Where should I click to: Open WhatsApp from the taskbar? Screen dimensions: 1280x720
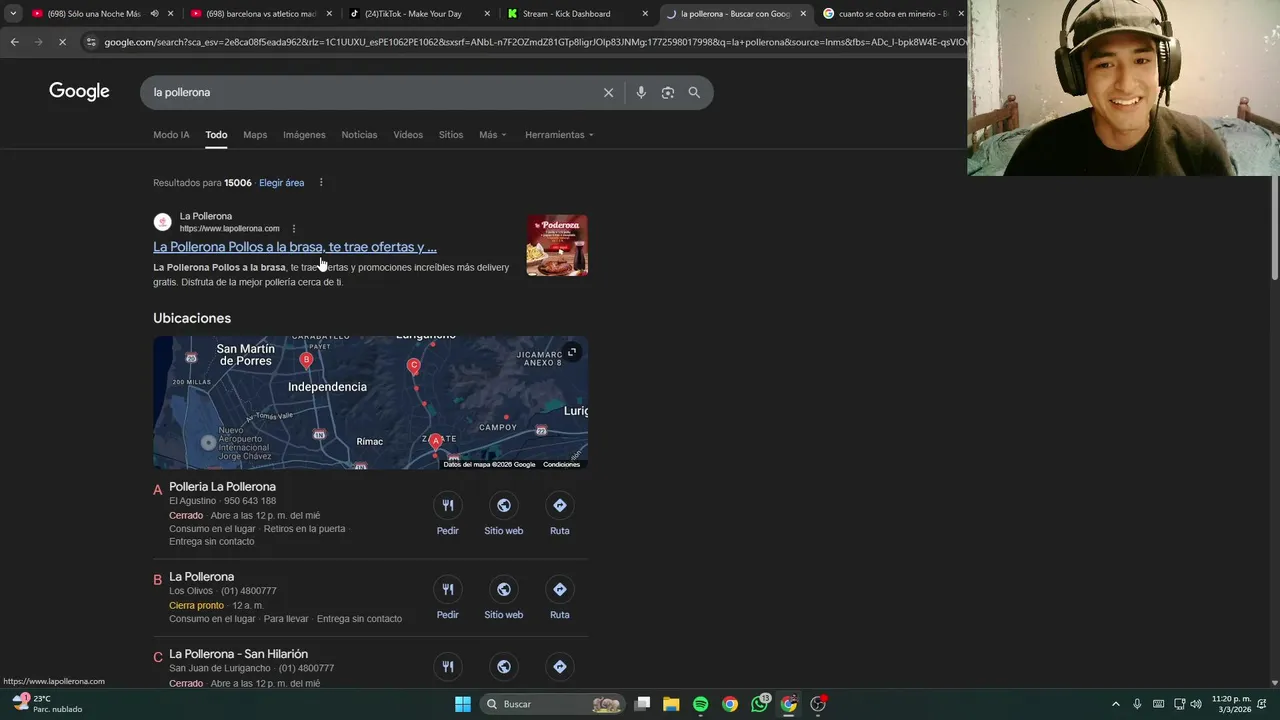759,704
